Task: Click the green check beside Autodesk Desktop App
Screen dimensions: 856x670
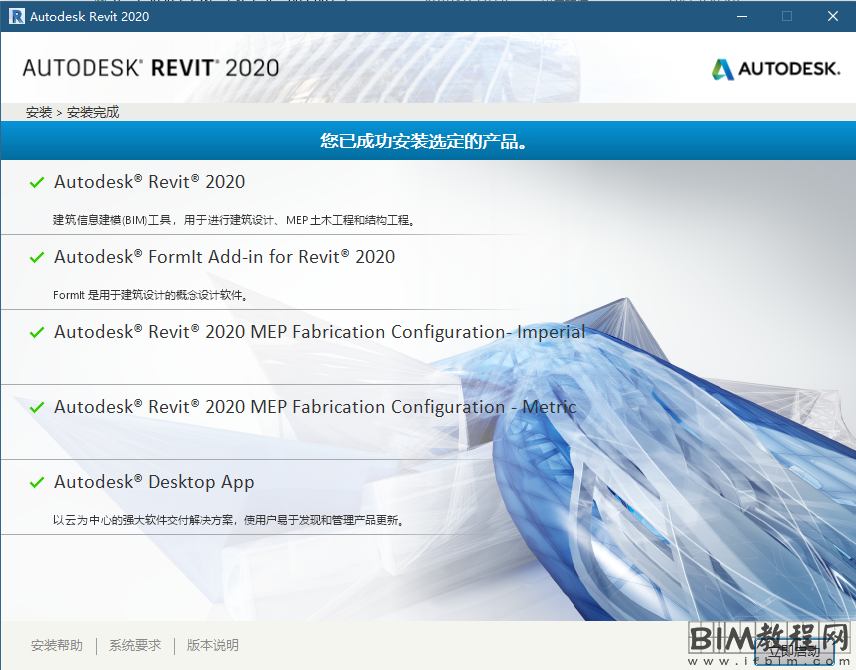Action: click(x=37, y=482)
